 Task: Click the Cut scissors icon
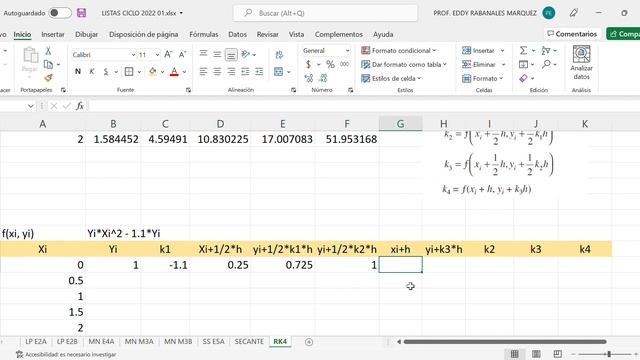48,51
